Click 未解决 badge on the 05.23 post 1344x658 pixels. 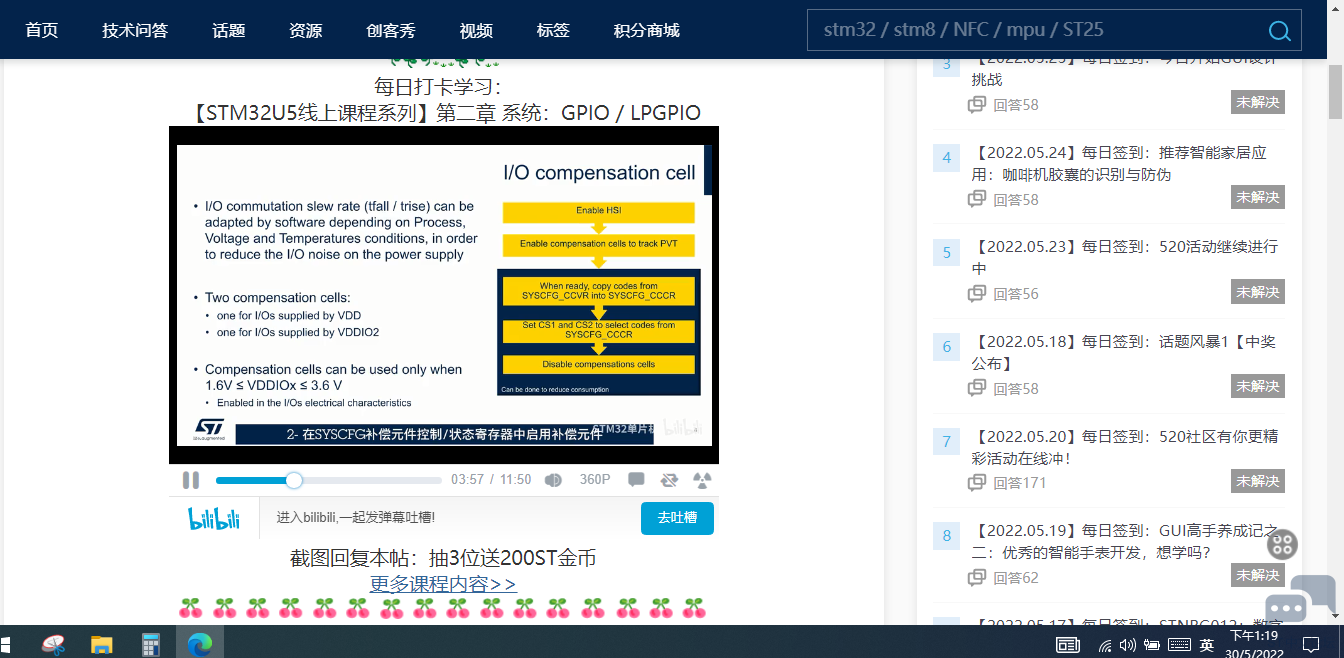pyautogui.click(x=1257, y=291)
